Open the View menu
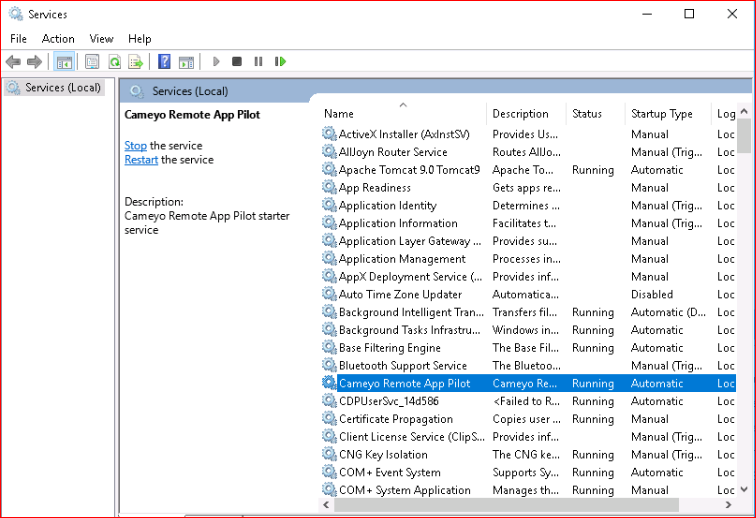This screenshot has height=518, width=756. pos(101,39)
